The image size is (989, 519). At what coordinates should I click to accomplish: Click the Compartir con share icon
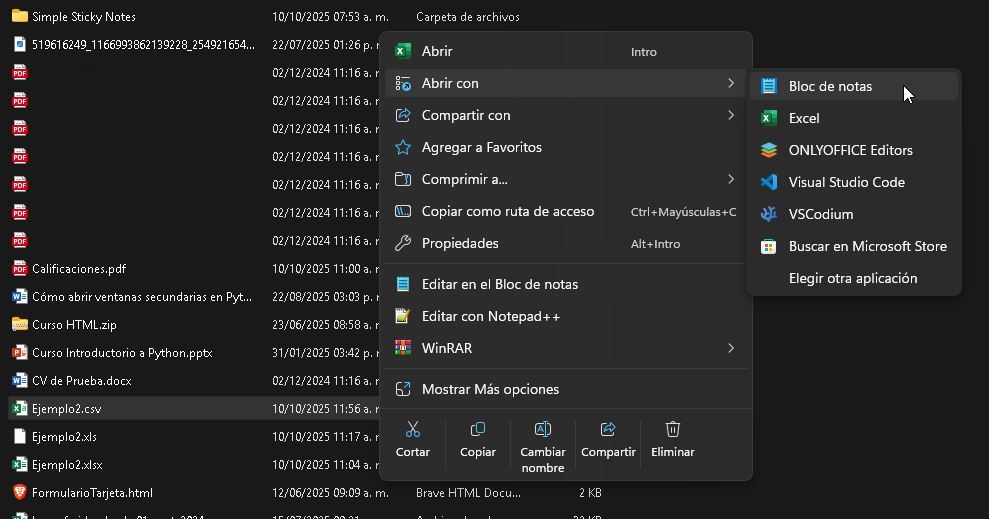[403, 115]
